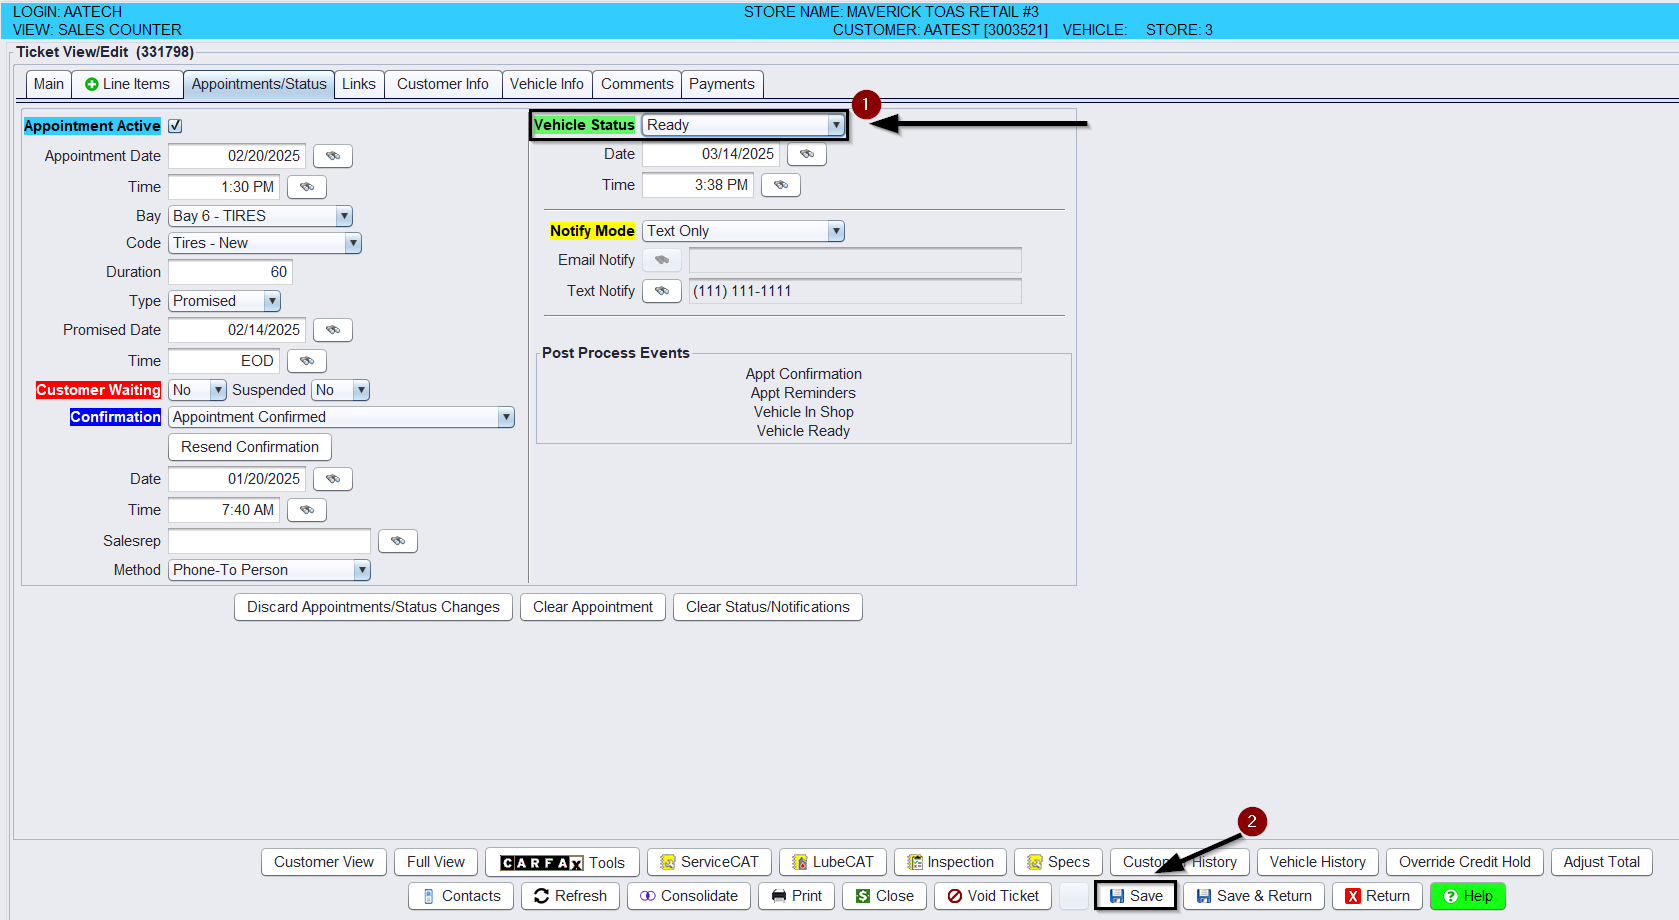1679x920 pixels.
Task: Click the Clear Appointment button
Action: click(x=592, y=607)
